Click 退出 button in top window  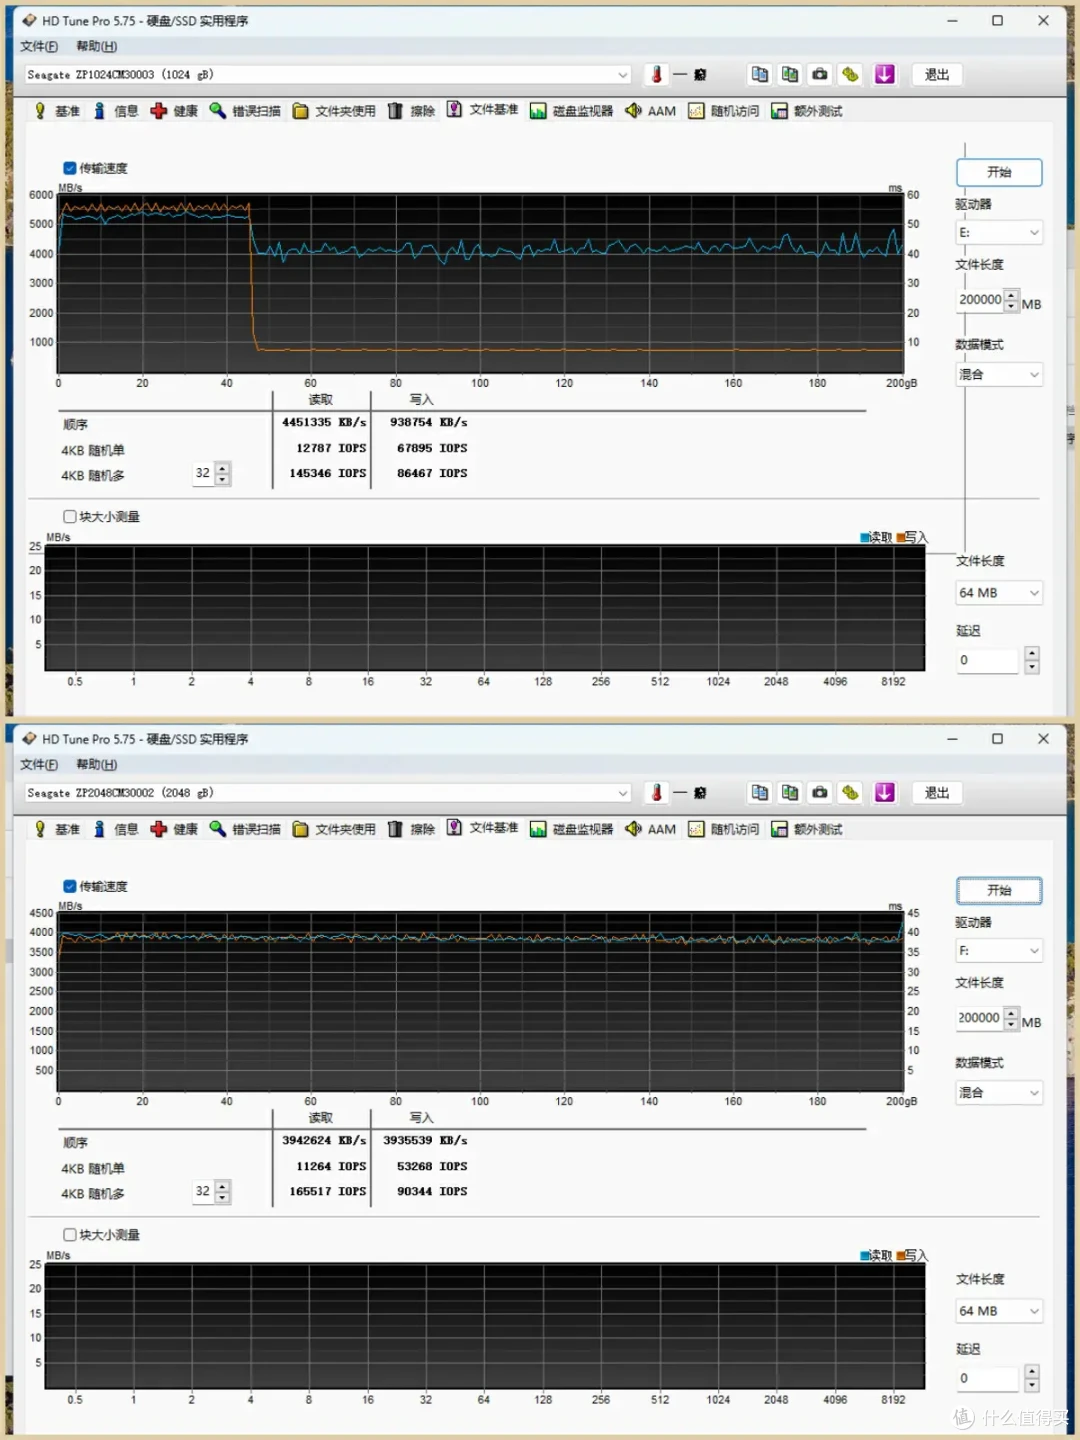[x=937, y=74]
